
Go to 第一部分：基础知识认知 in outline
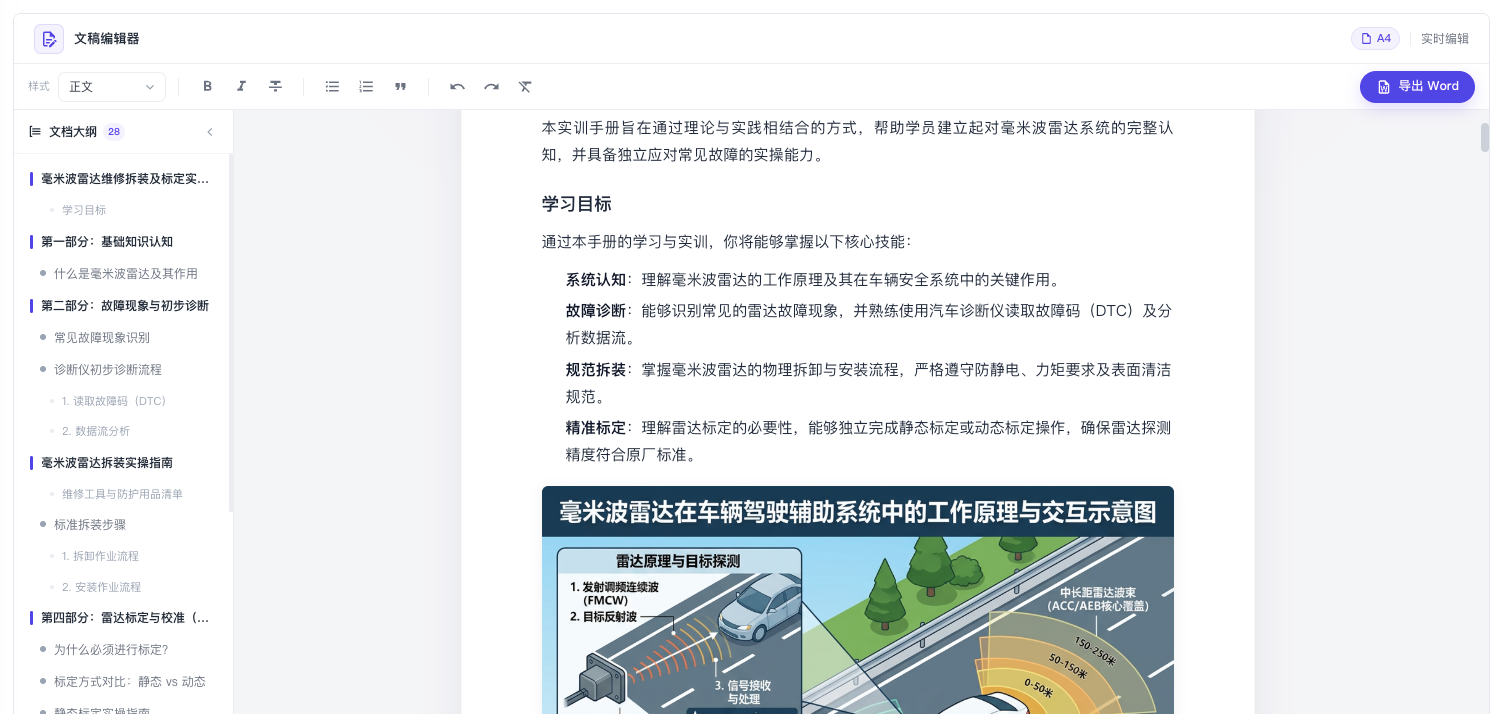pos(107,242)
